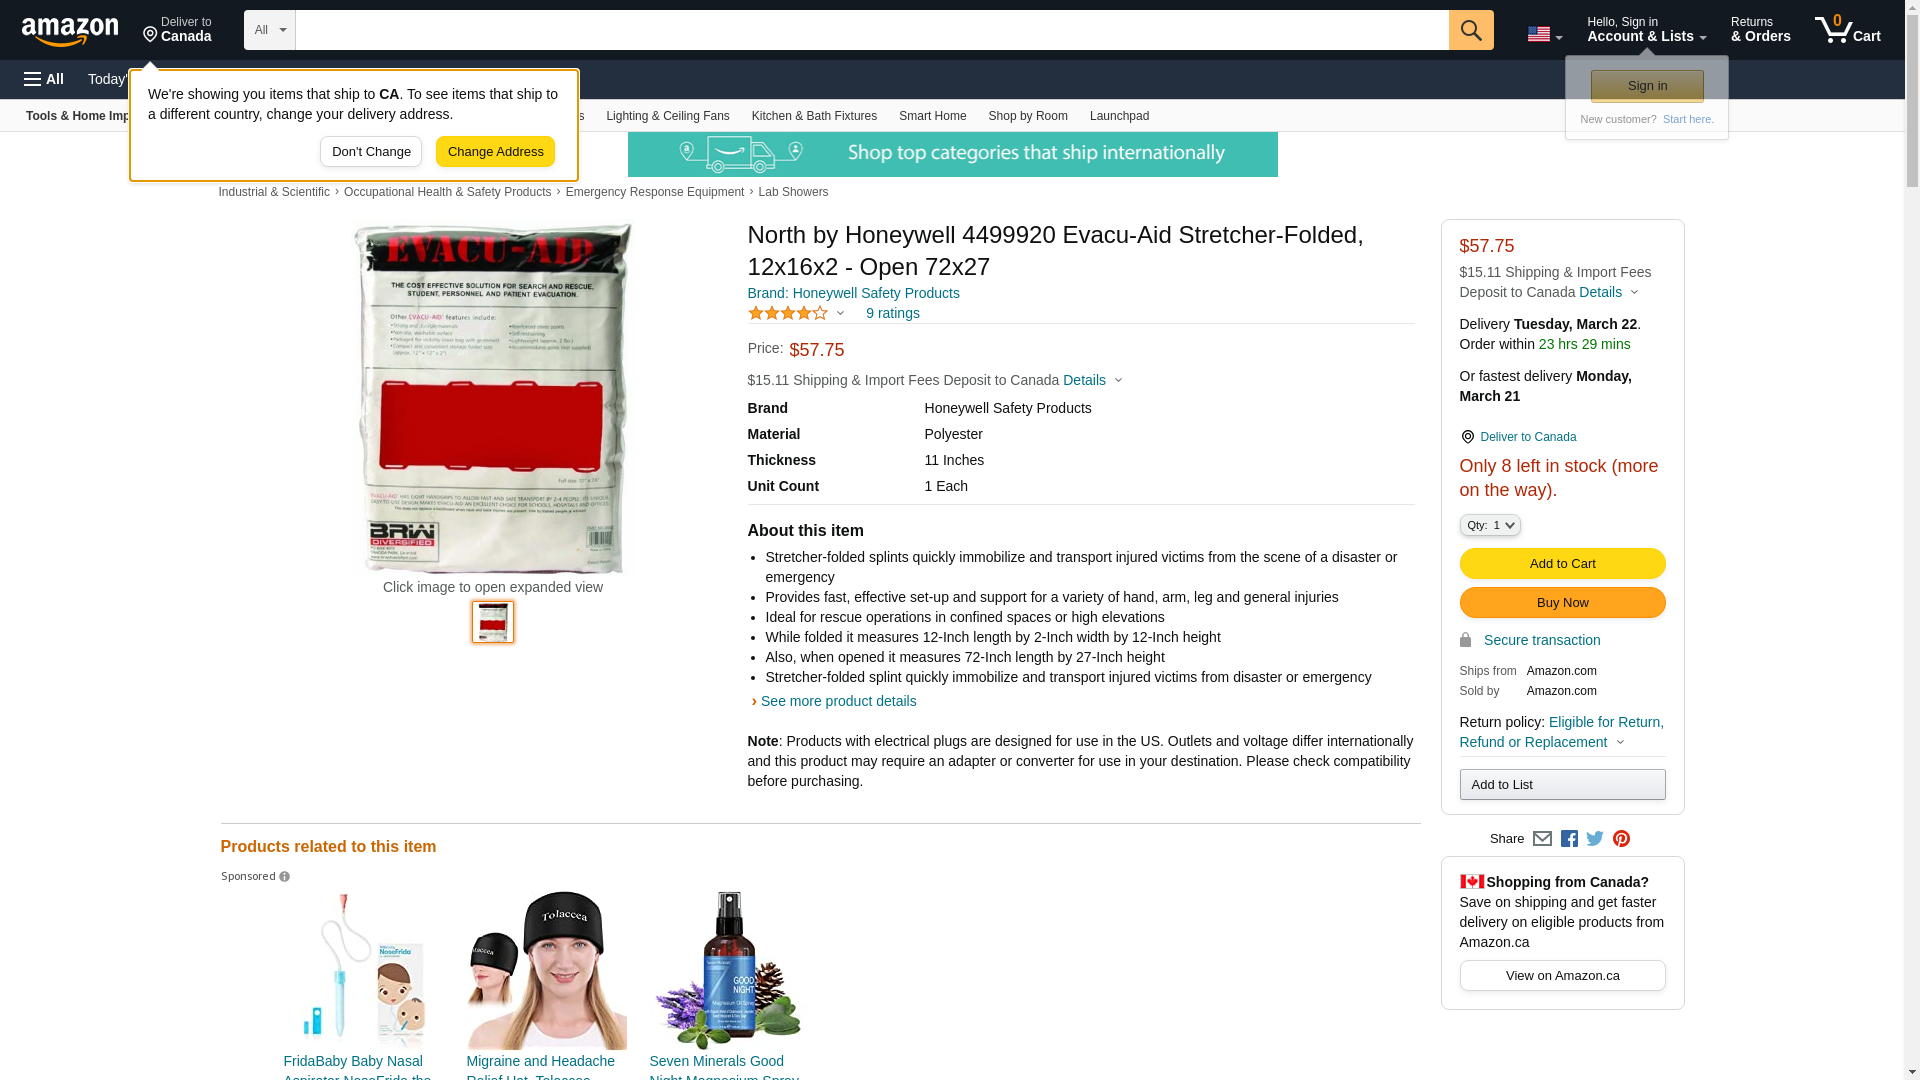The width and height of the screenshot is (1920, 1080).
Task: Expand the All search category dropdown
Action: (270, 30)
